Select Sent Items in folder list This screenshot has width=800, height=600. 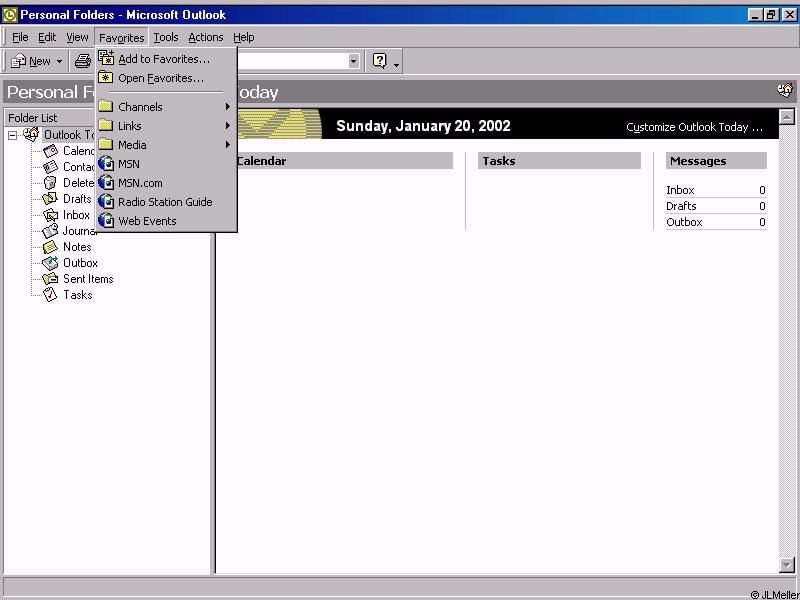pos(88,279)
